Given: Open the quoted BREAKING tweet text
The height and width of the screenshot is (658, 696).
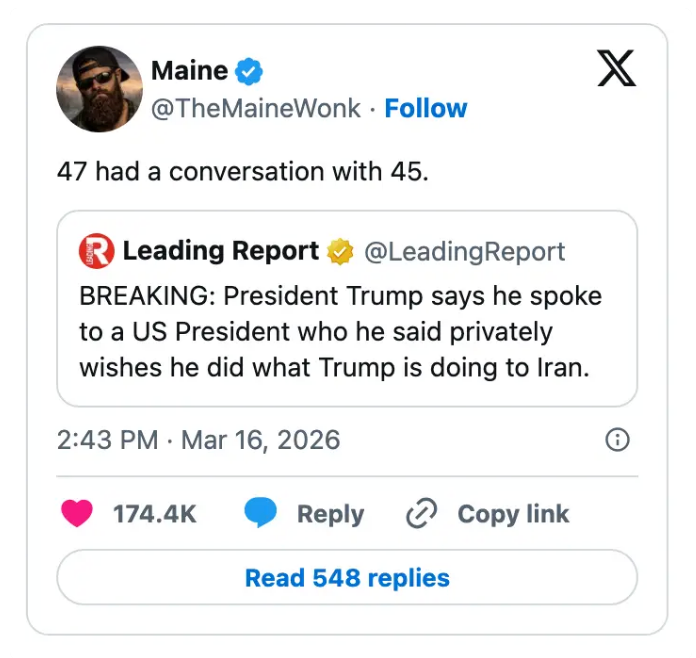Looking at the screenshot, I should (340, 333).
